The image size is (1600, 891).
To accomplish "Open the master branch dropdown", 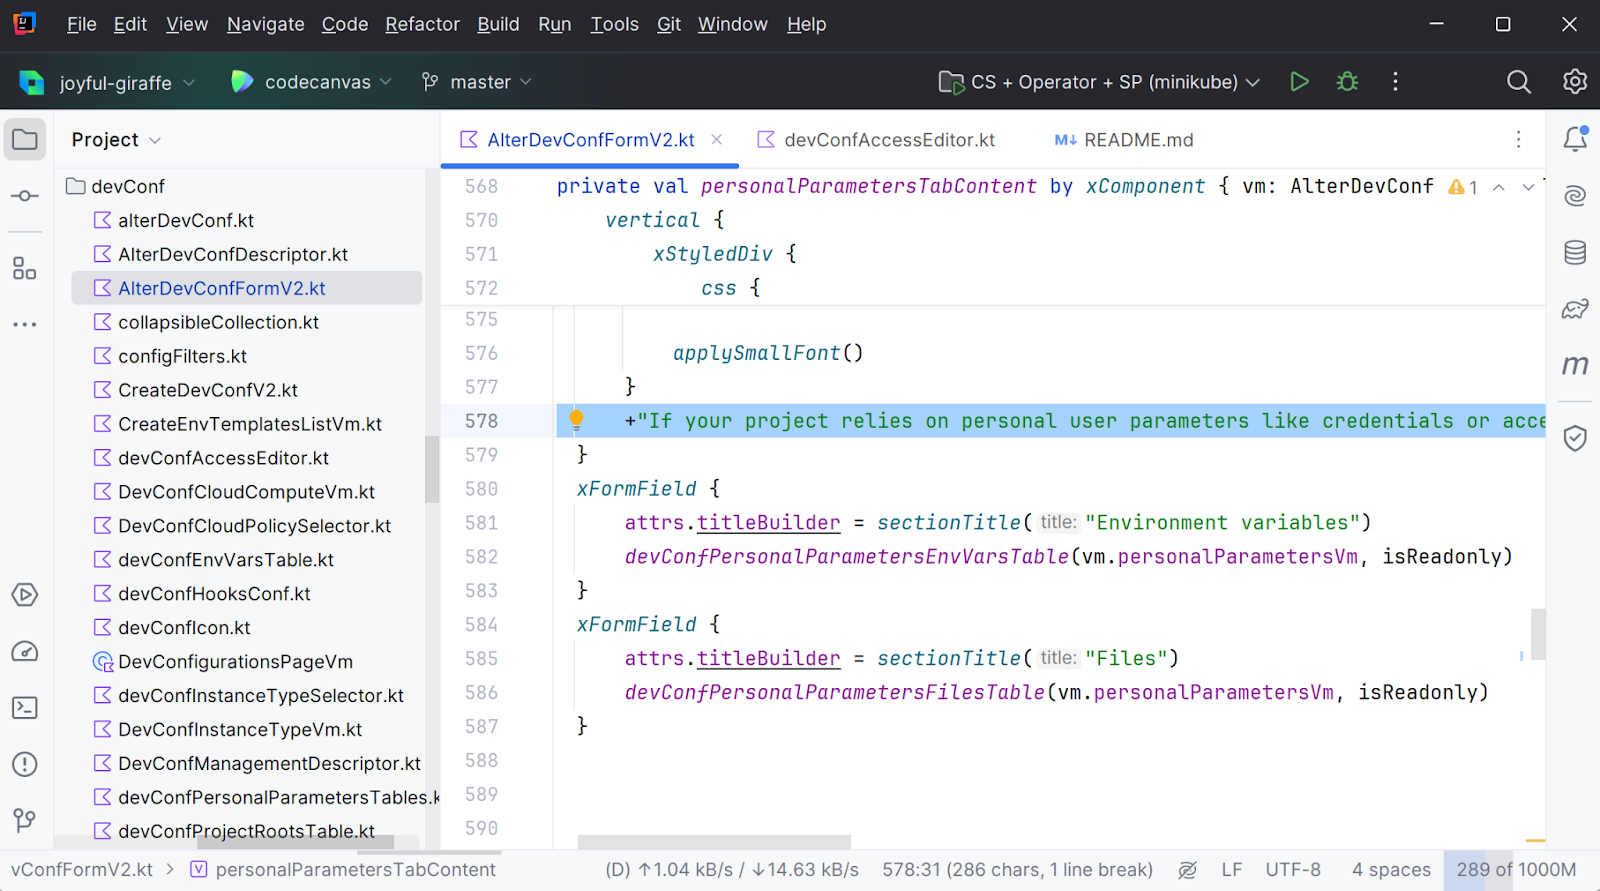I will pyautogui.click(x=477, y=82).
